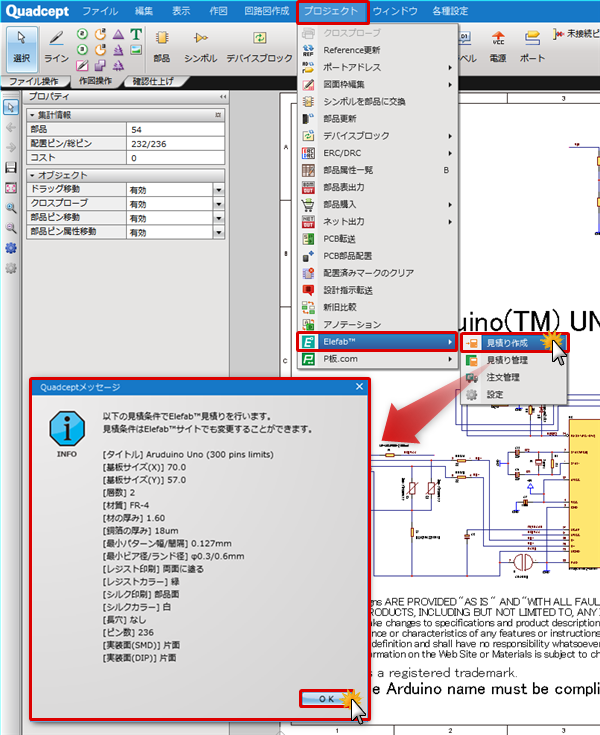The height and width of the screenshot is (735, 600).
Task: Collapse the プロパティ panel arrows
Action: tap(223, 97)
